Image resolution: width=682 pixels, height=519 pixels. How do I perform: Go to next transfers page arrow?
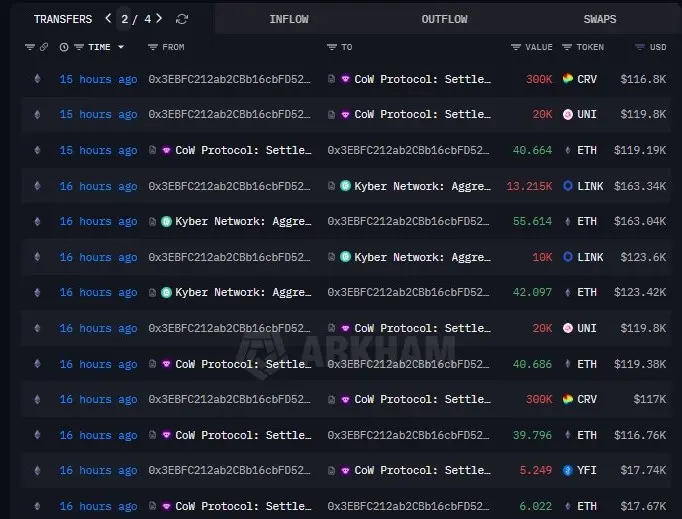pyautogui.click(x=160, y=19)
